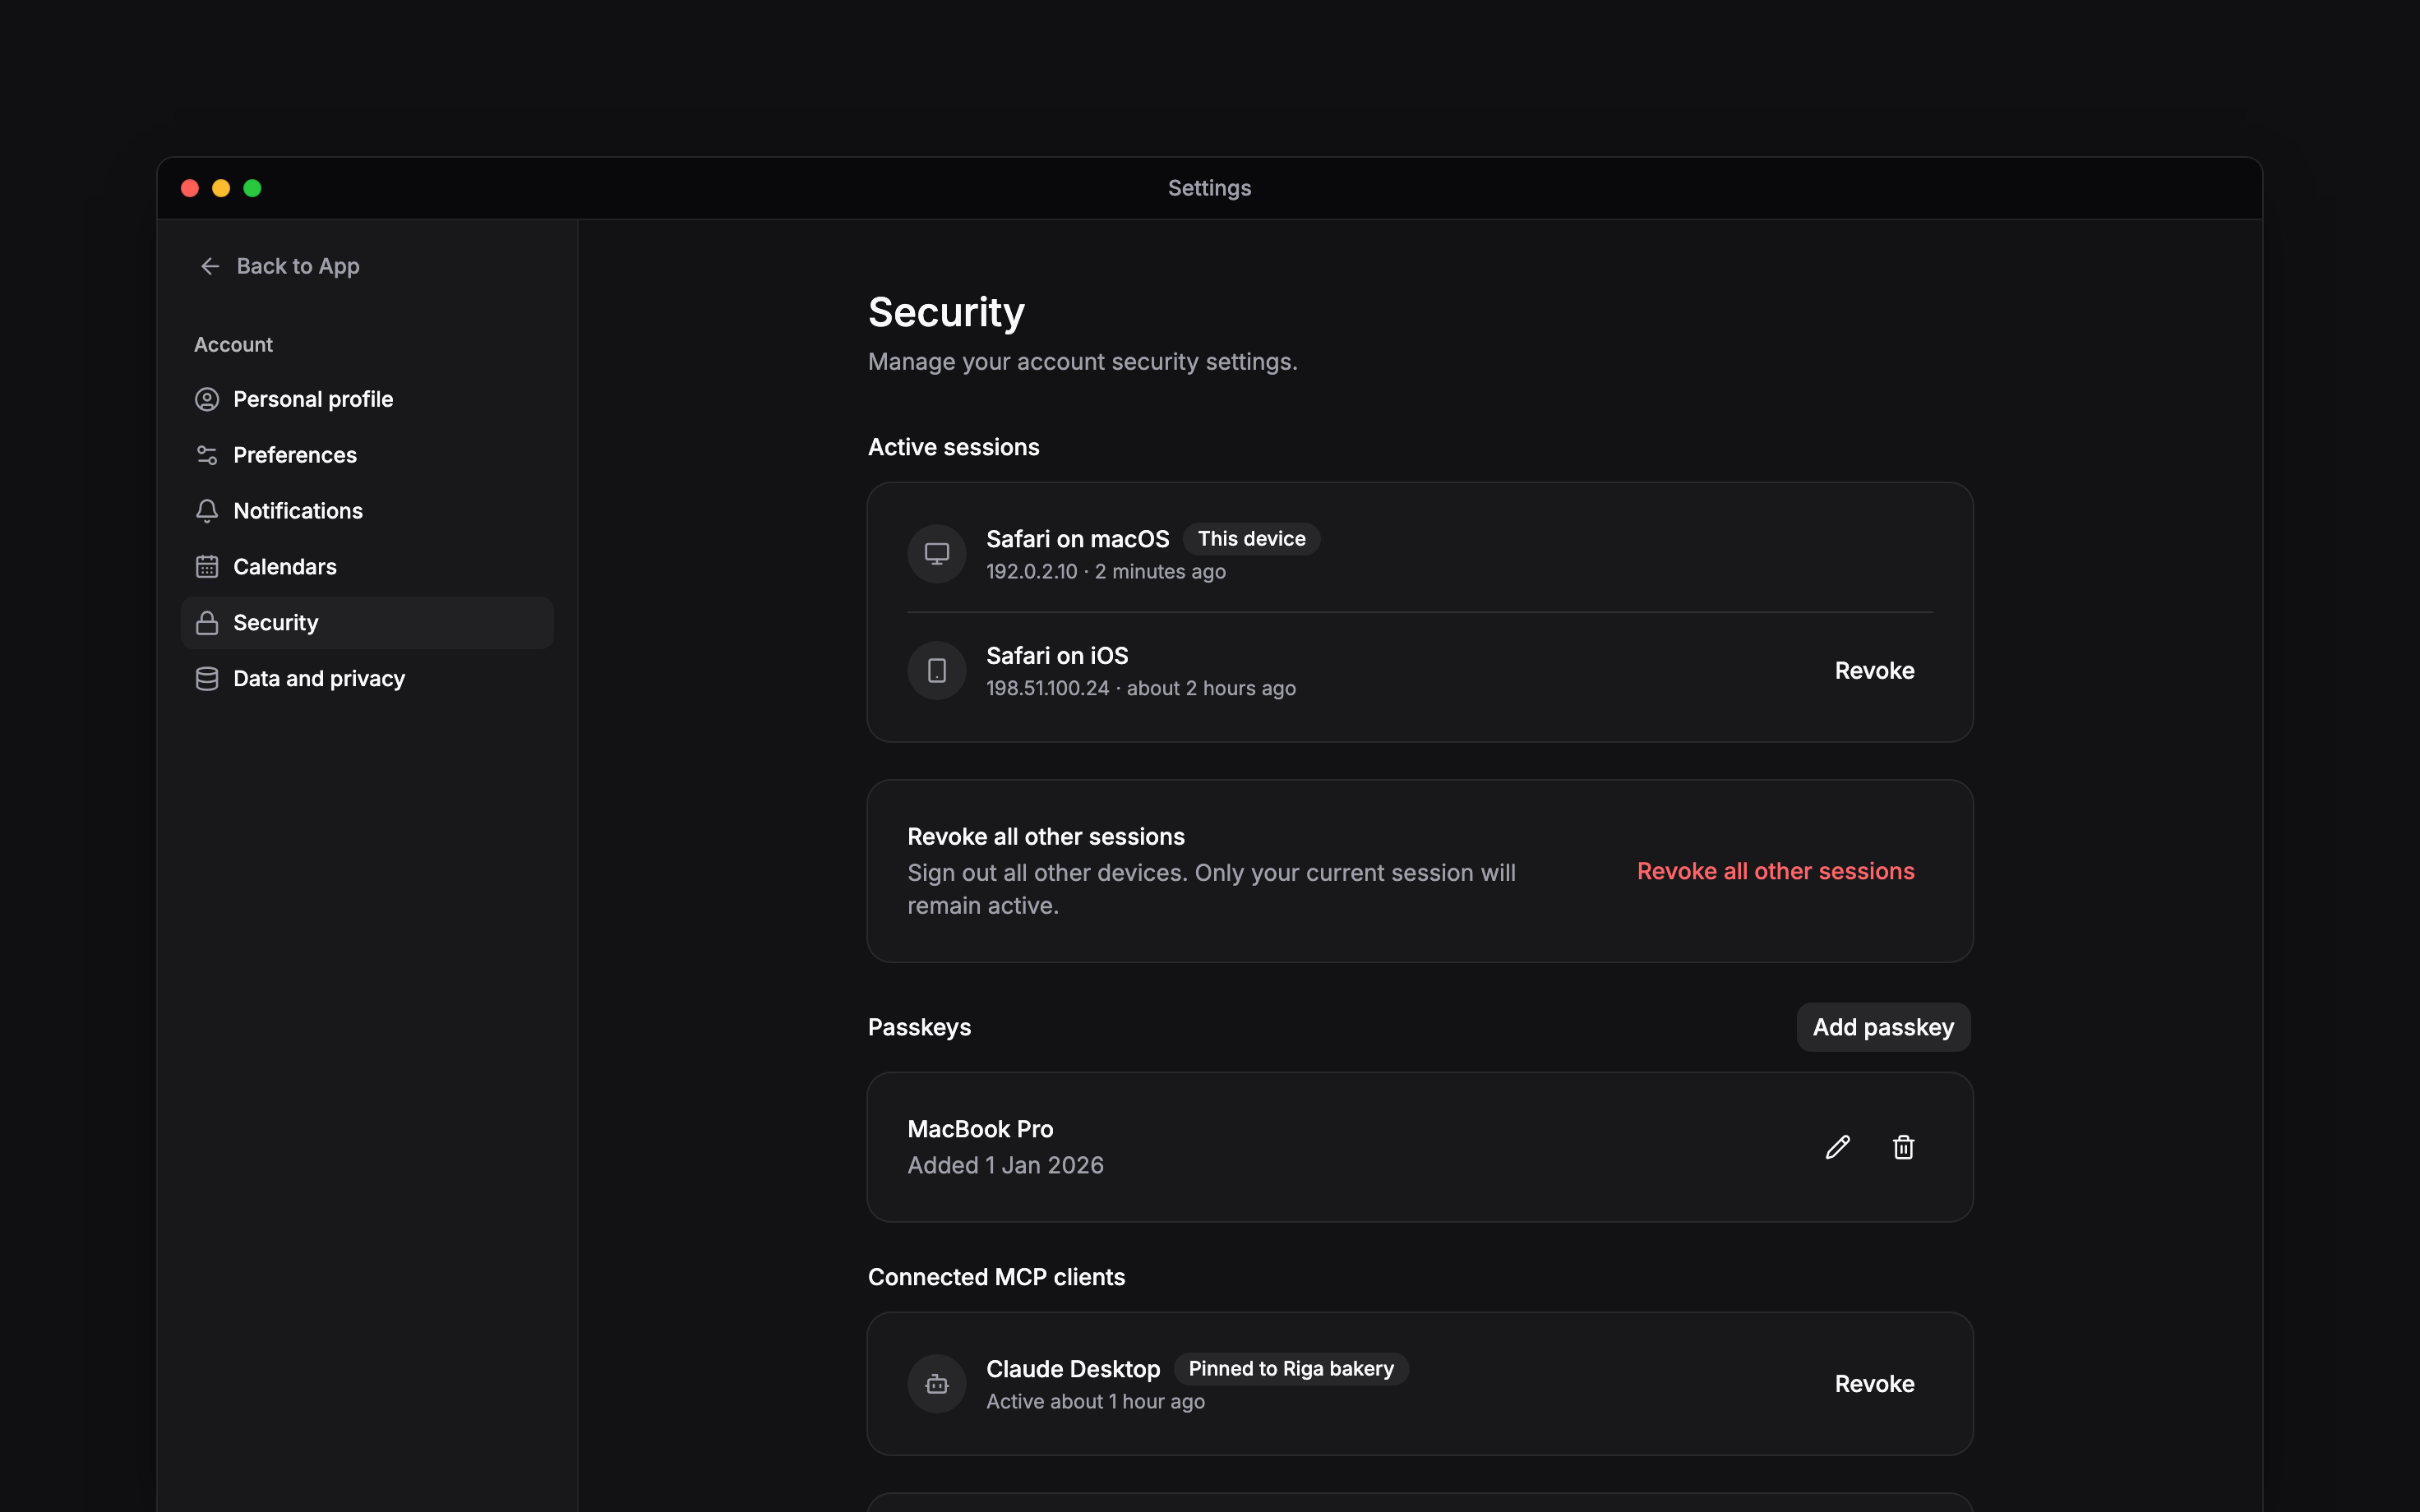Click the Security lock icon in the sidebar
2420x1512 pixels.
[x=207, y=623]
